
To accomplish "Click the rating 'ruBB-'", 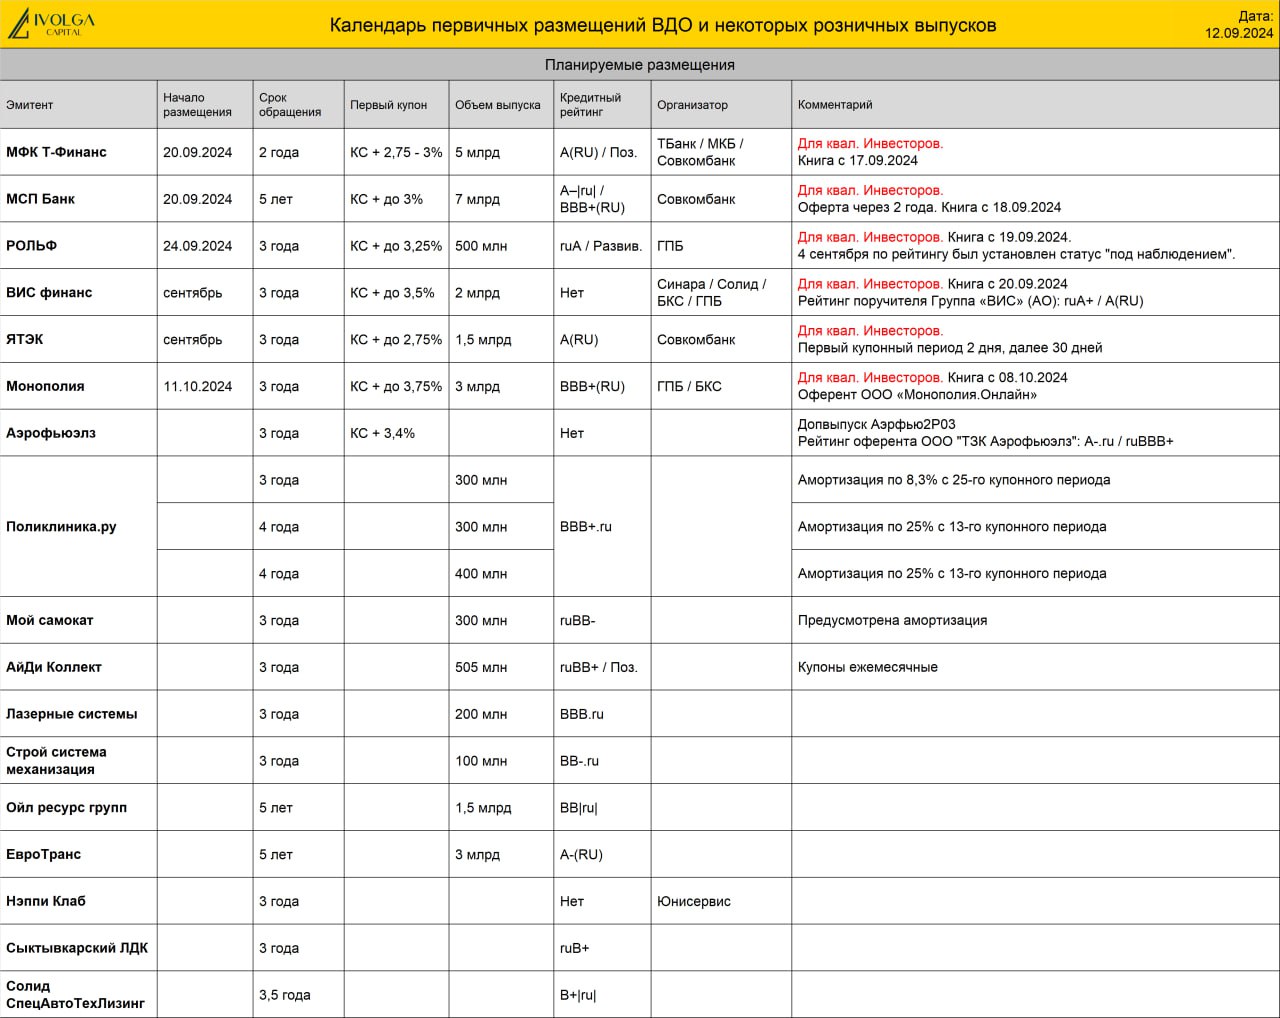I will pos(577,620).
